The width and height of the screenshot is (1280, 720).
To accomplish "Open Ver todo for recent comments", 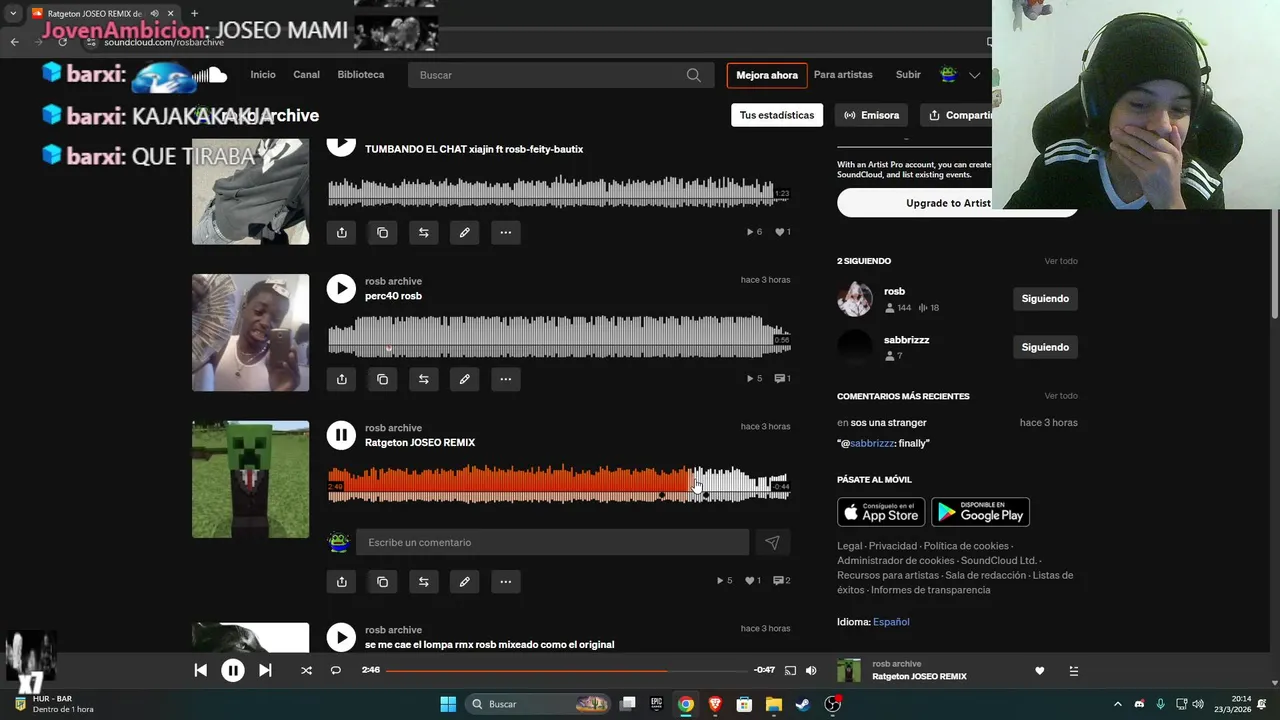I will (x=1061, y=396).
